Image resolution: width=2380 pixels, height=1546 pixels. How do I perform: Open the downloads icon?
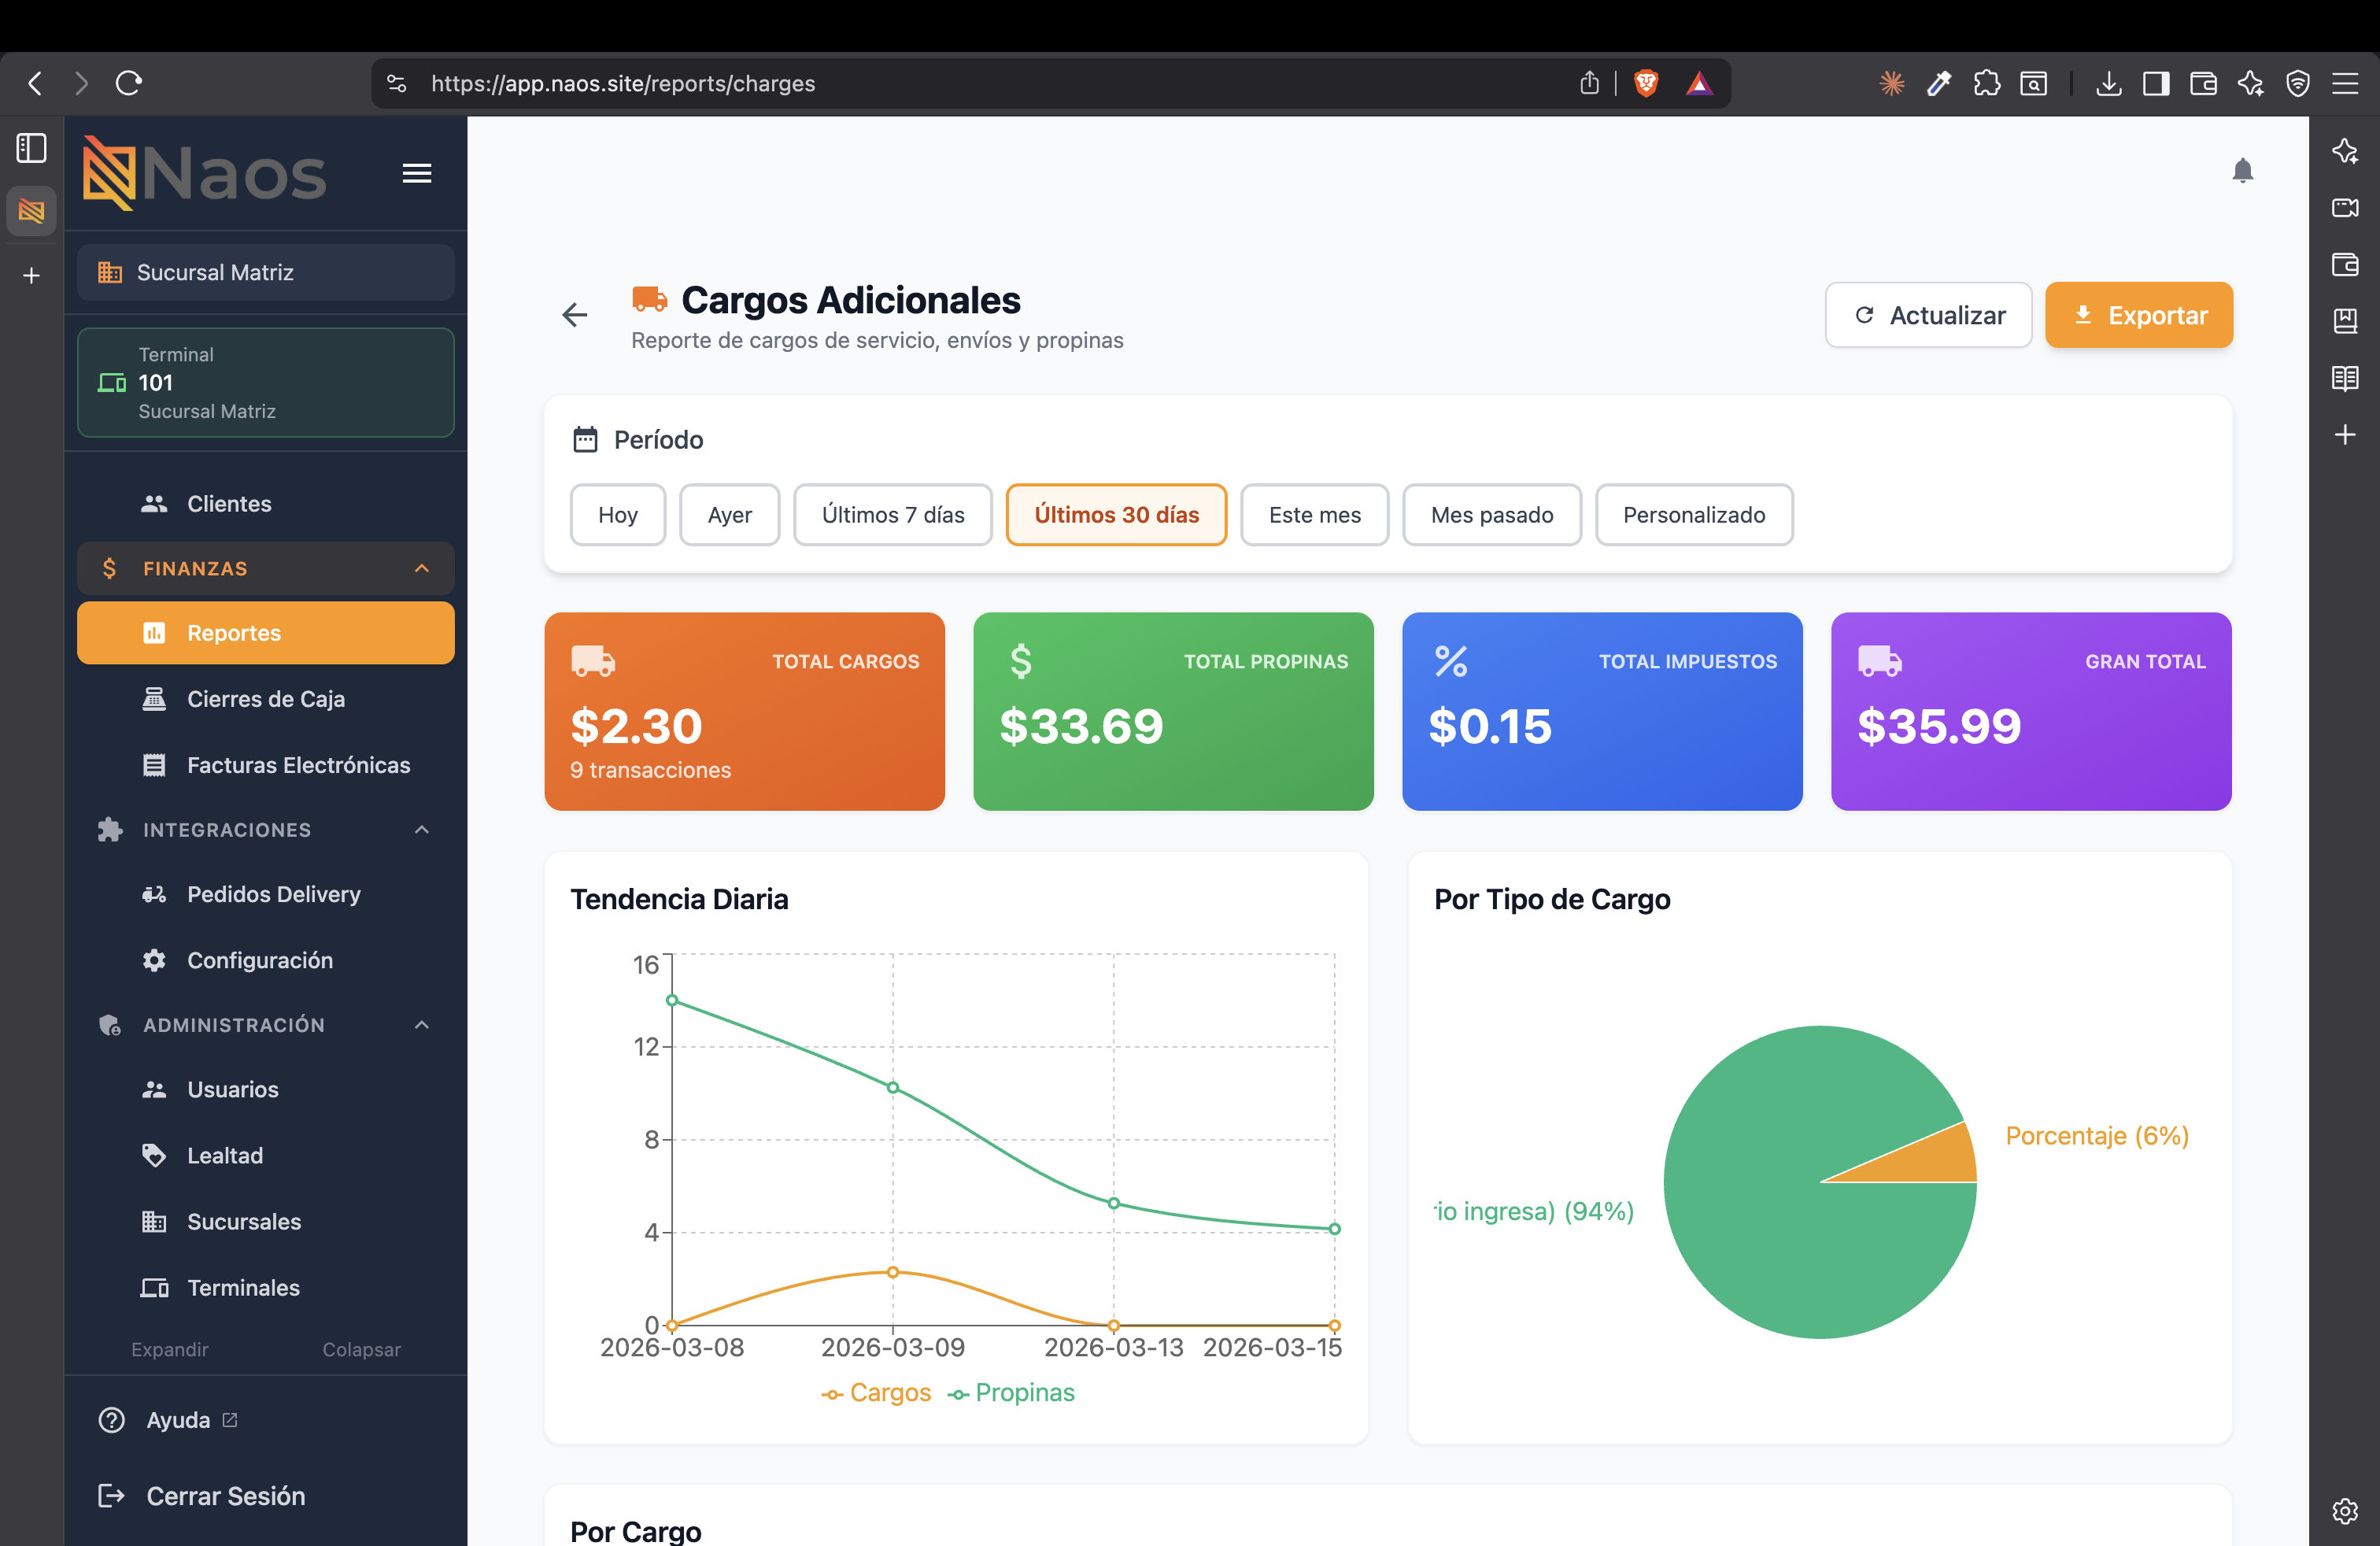[2109, 83]
